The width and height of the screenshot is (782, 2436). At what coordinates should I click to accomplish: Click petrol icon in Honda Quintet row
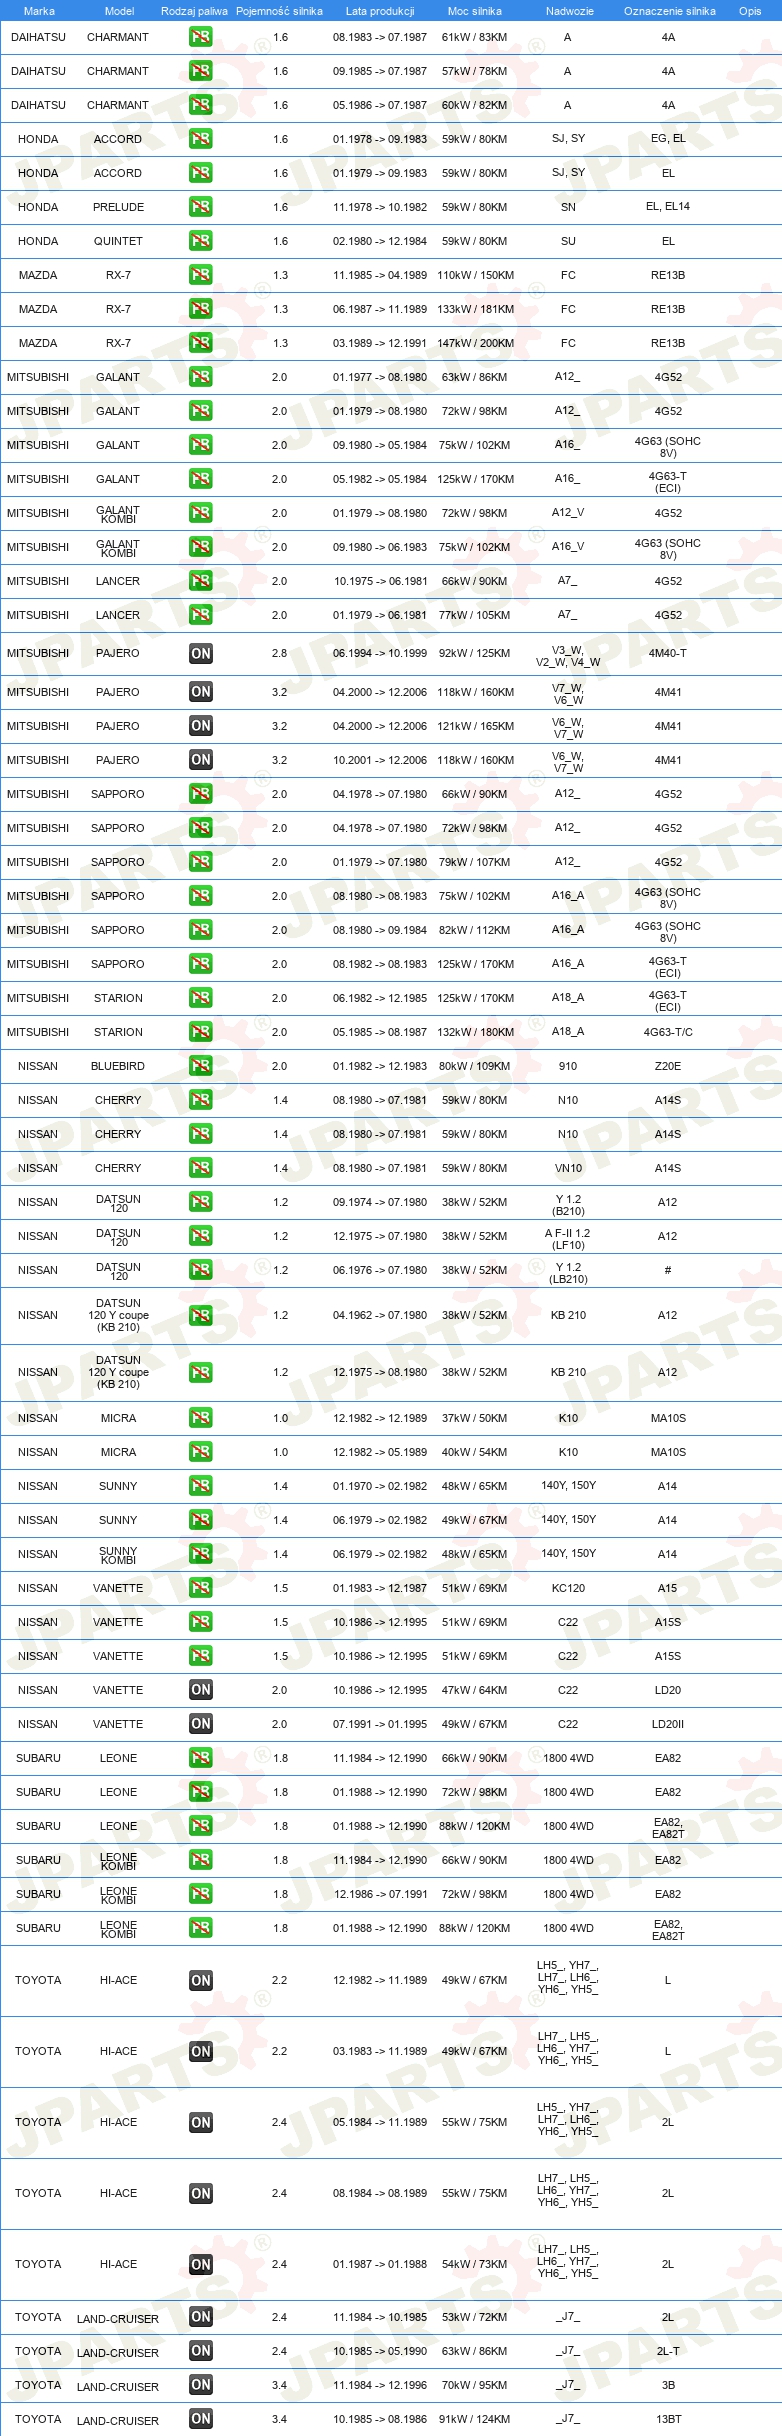point(201,241)
